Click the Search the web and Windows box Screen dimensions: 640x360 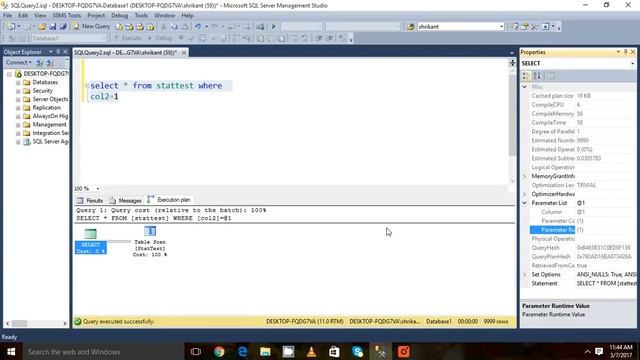coord(102,351)
